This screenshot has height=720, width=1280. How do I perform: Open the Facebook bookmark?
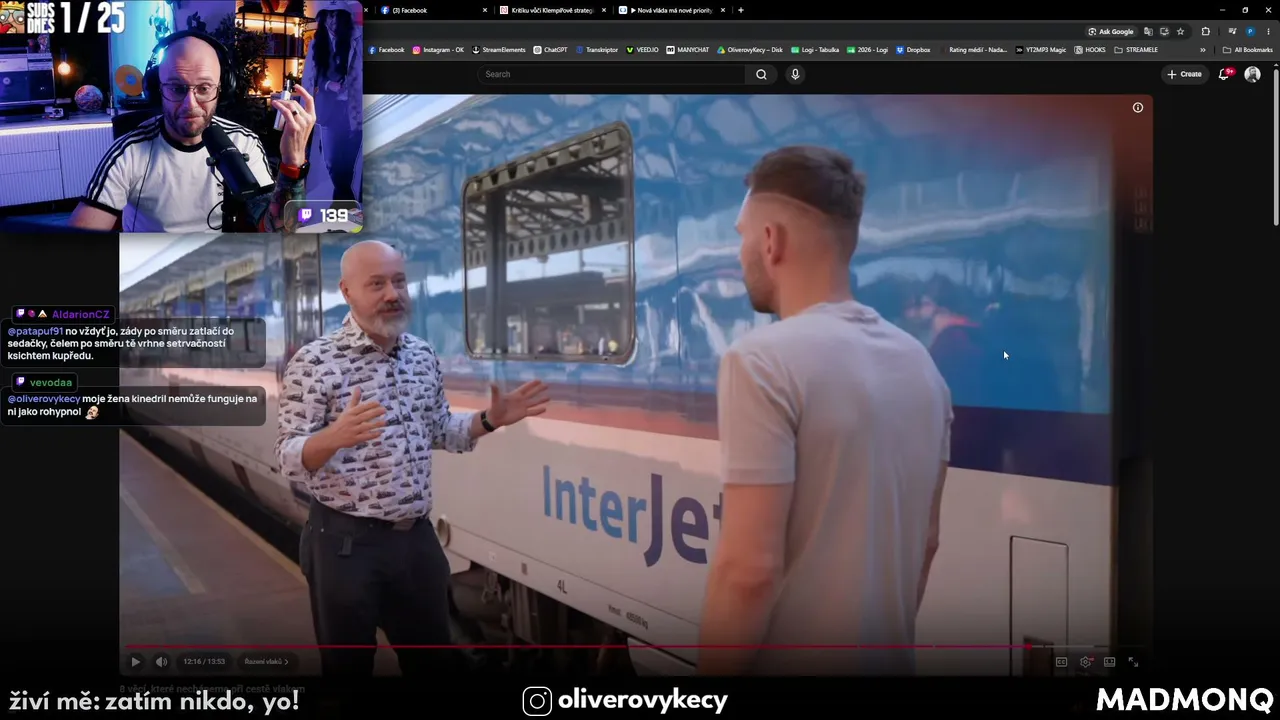pyautogui.click(x=387, y=49)
